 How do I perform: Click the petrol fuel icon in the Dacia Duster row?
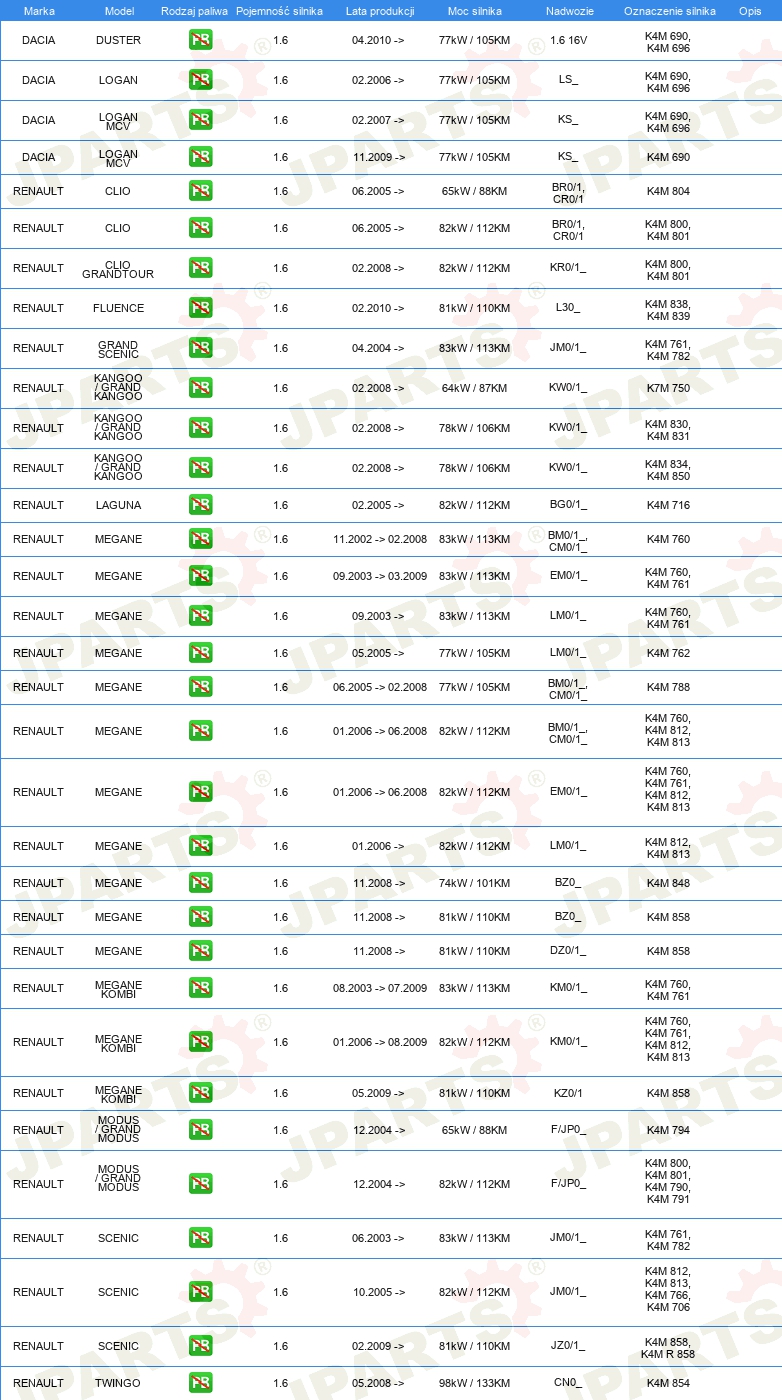point(200,40)
